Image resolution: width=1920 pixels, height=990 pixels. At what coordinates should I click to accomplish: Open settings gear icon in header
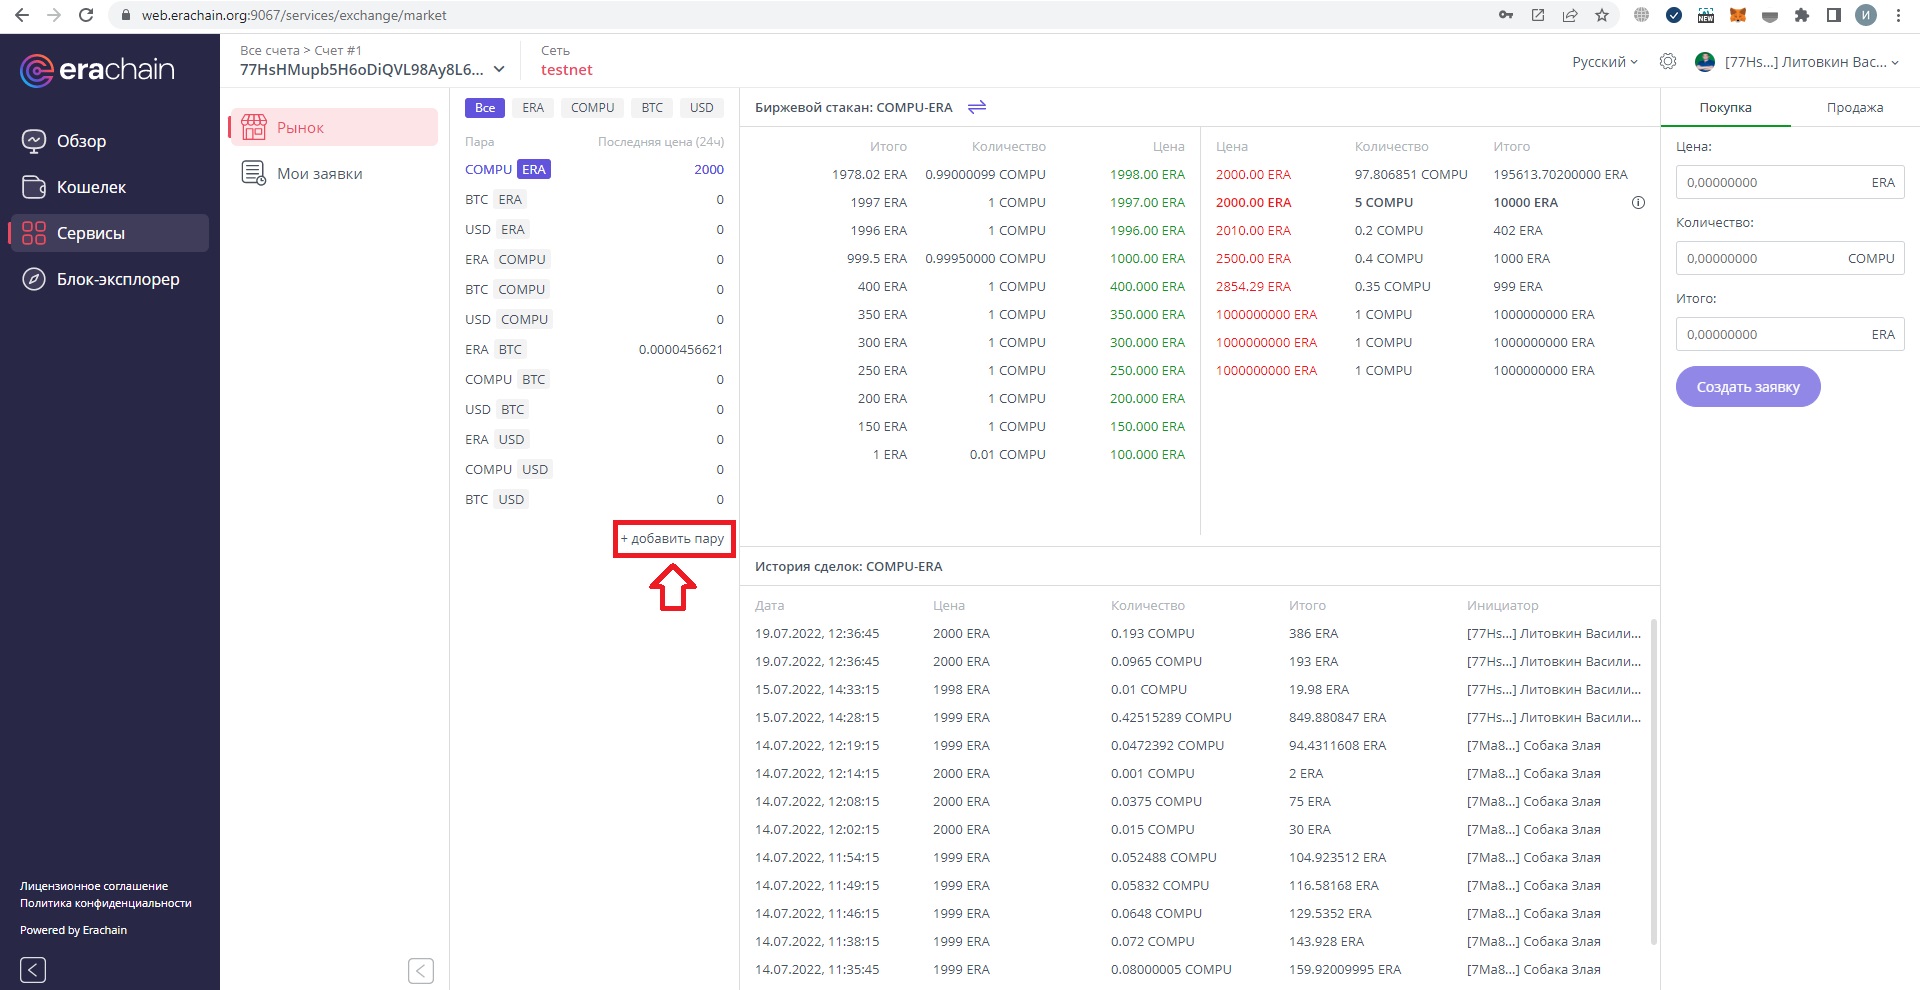click(x=1667, y=62)
